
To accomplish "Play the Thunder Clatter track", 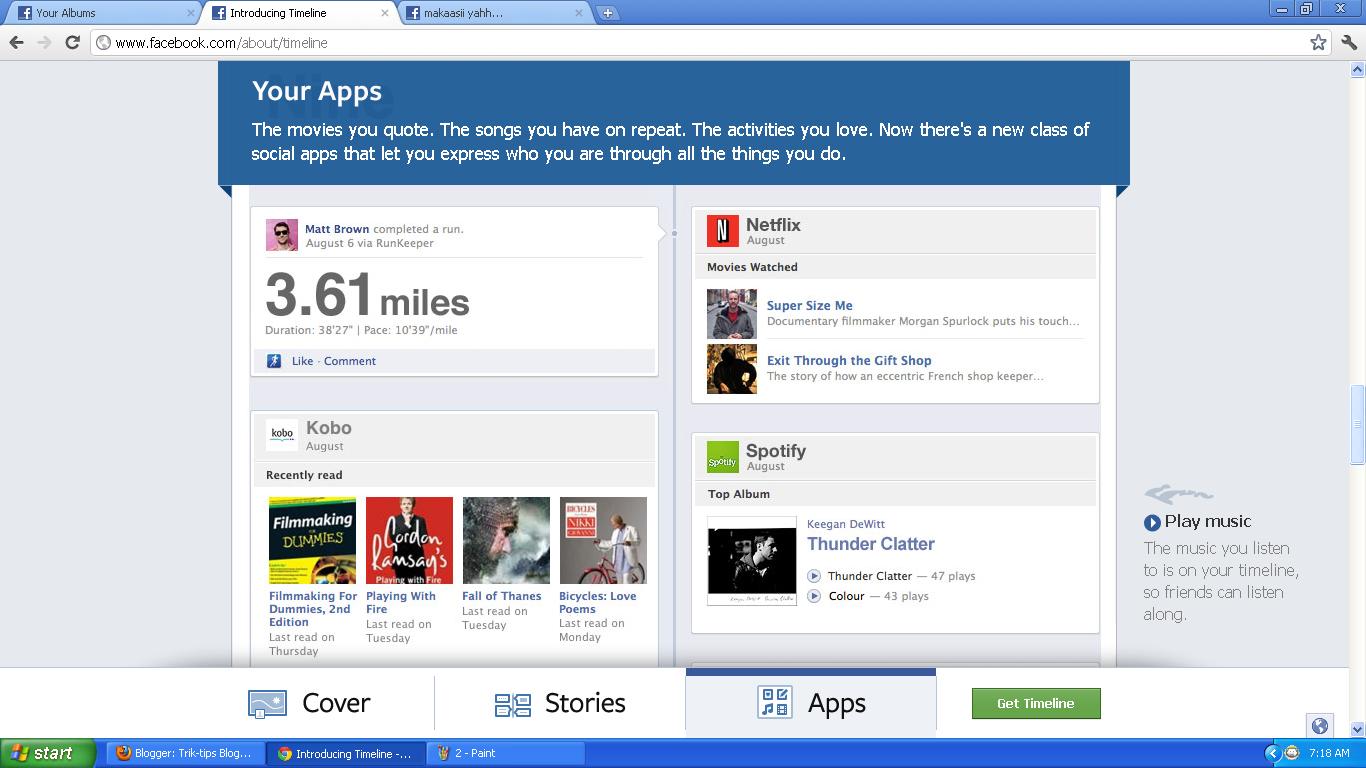I will click(814, 576).
